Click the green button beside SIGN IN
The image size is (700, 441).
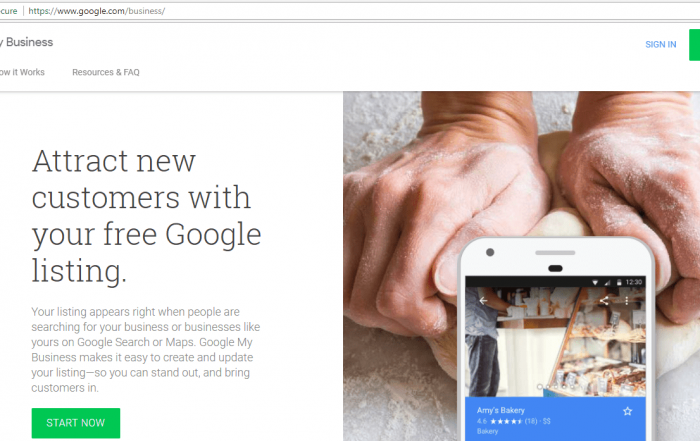pos(695,45)
